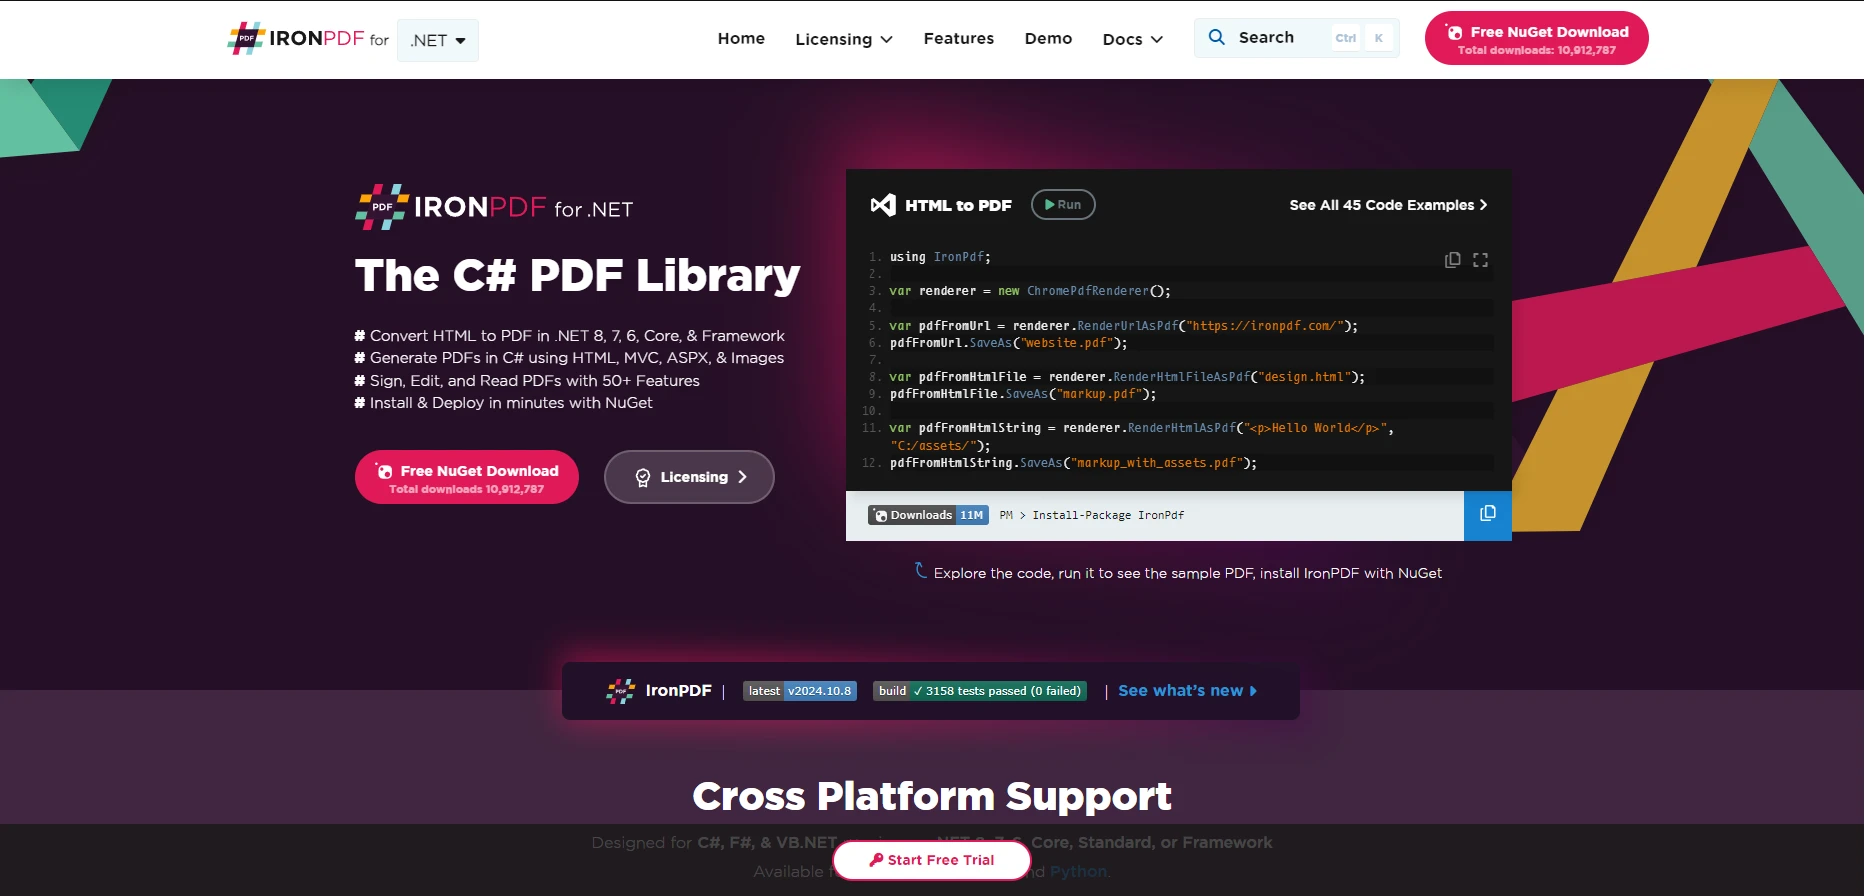Screen dimensions: 1865x896
Task: Click the Cross Platform Support heading
Action: click(x=932, y=796)
